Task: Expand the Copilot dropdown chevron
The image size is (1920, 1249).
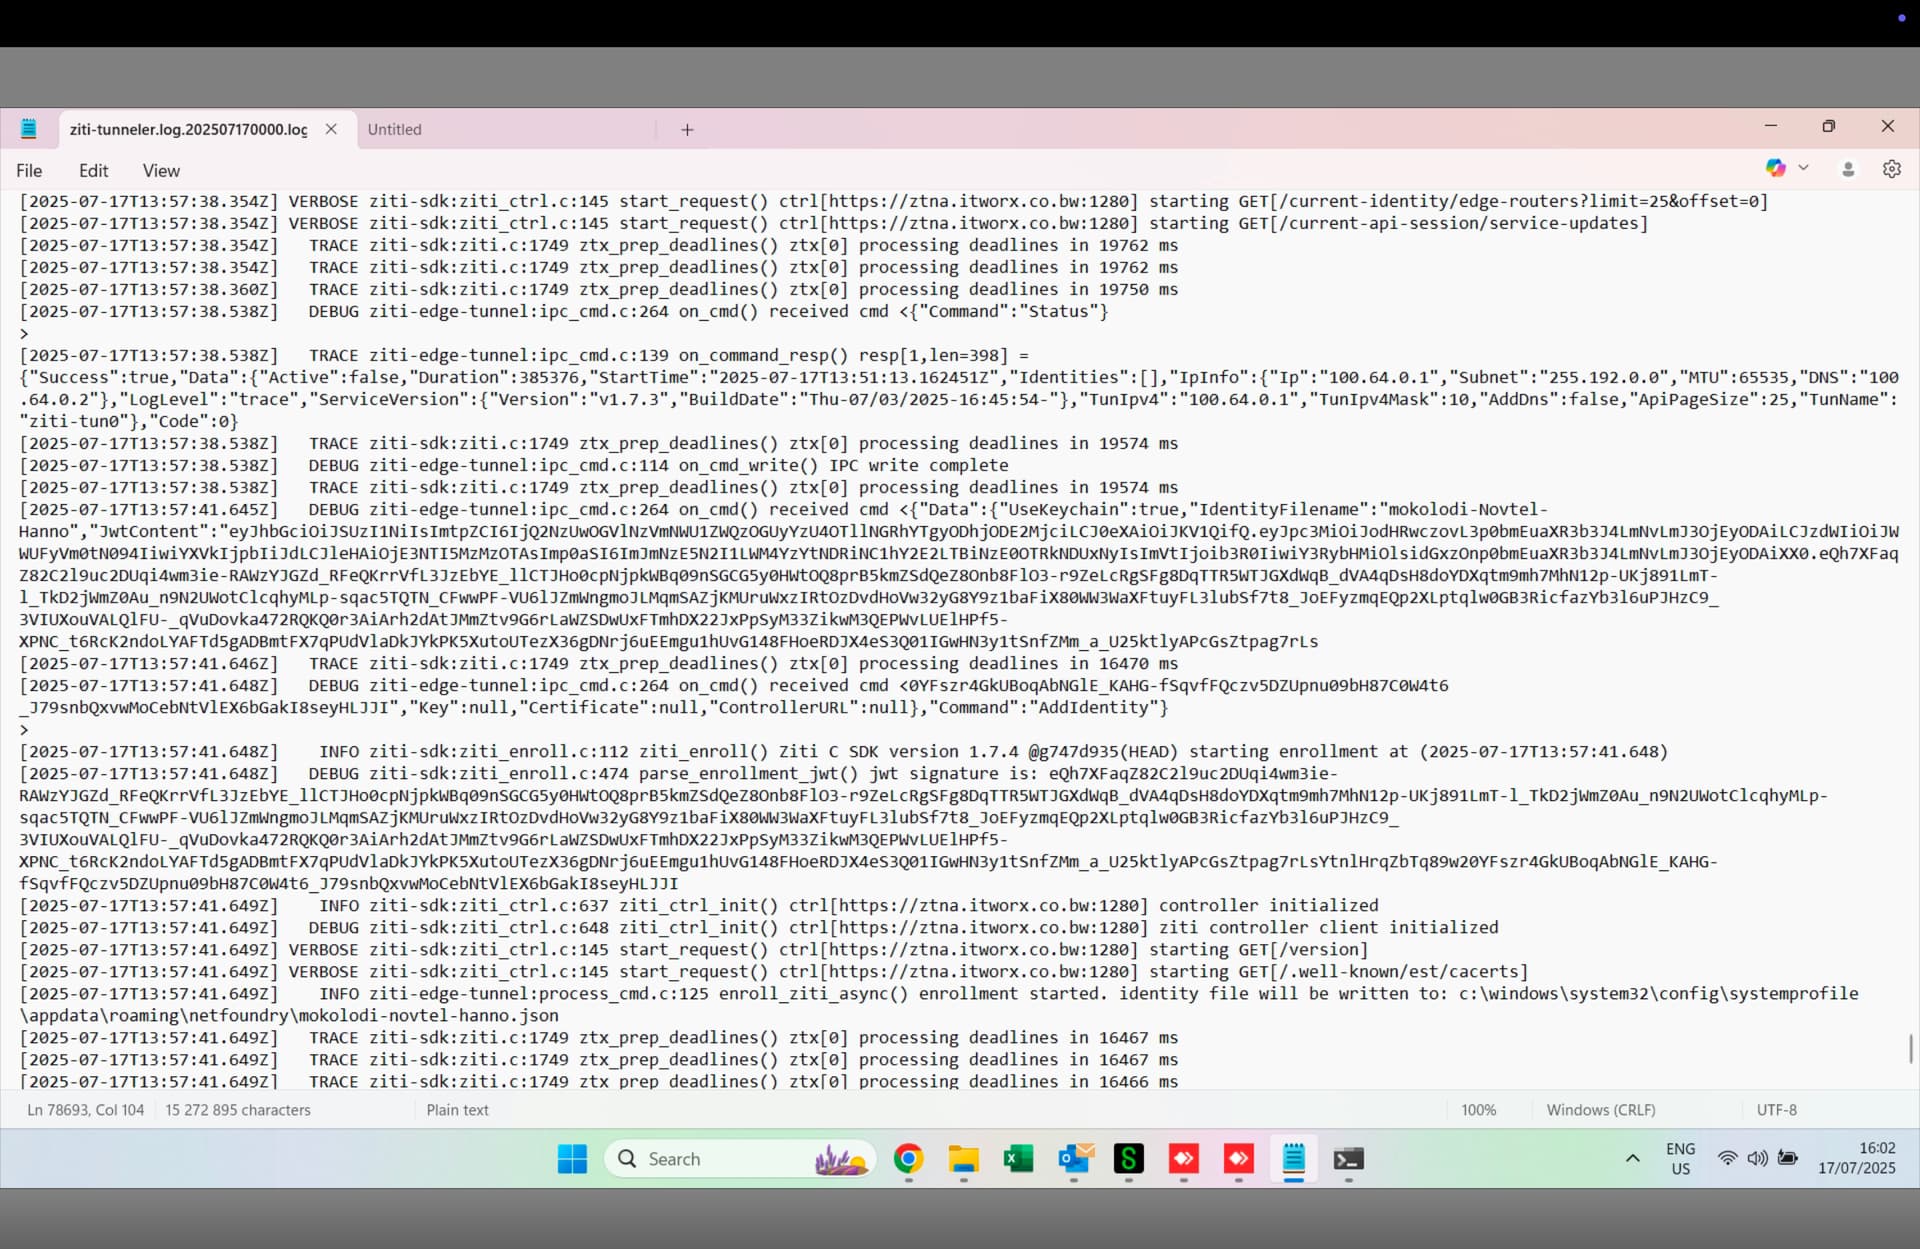Action: 1803,168
